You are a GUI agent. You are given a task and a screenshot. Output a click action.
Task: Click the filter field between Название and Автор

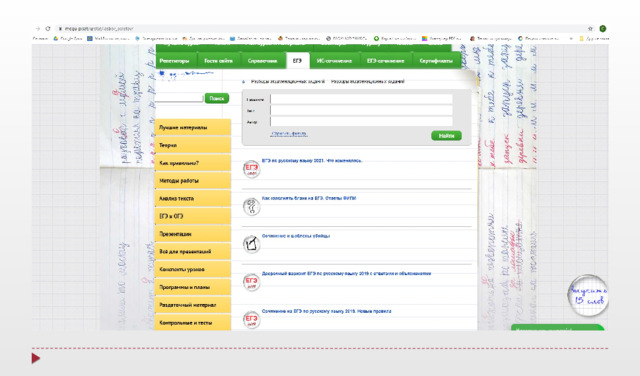click(362, 111)
